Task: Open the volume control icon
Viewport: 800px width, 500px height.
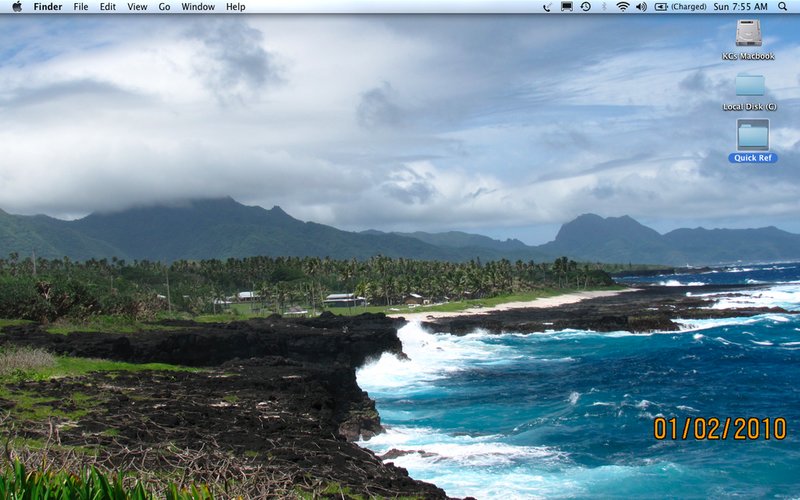Action: 641,7
